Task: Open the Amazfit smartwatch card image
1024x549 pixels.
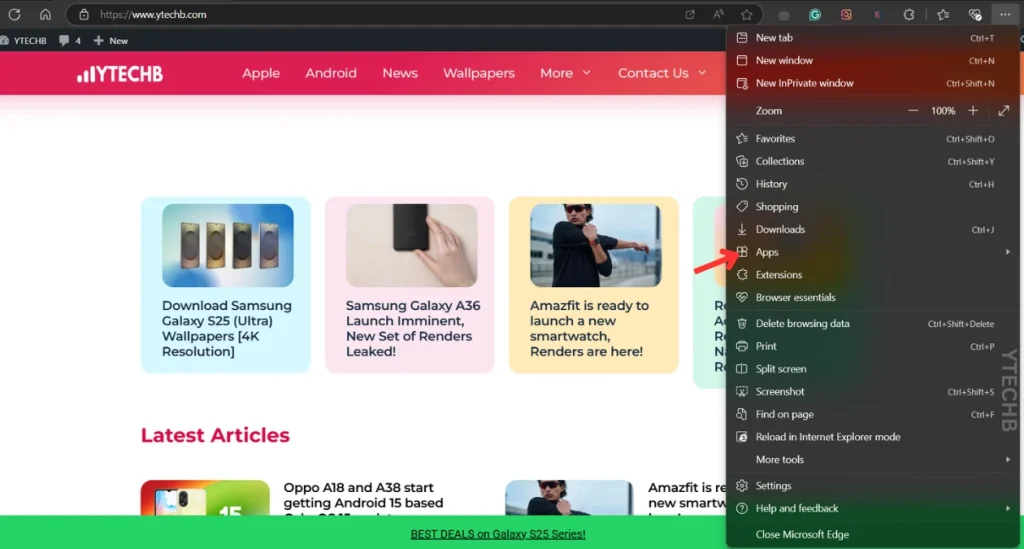Action: pos(596,245)
